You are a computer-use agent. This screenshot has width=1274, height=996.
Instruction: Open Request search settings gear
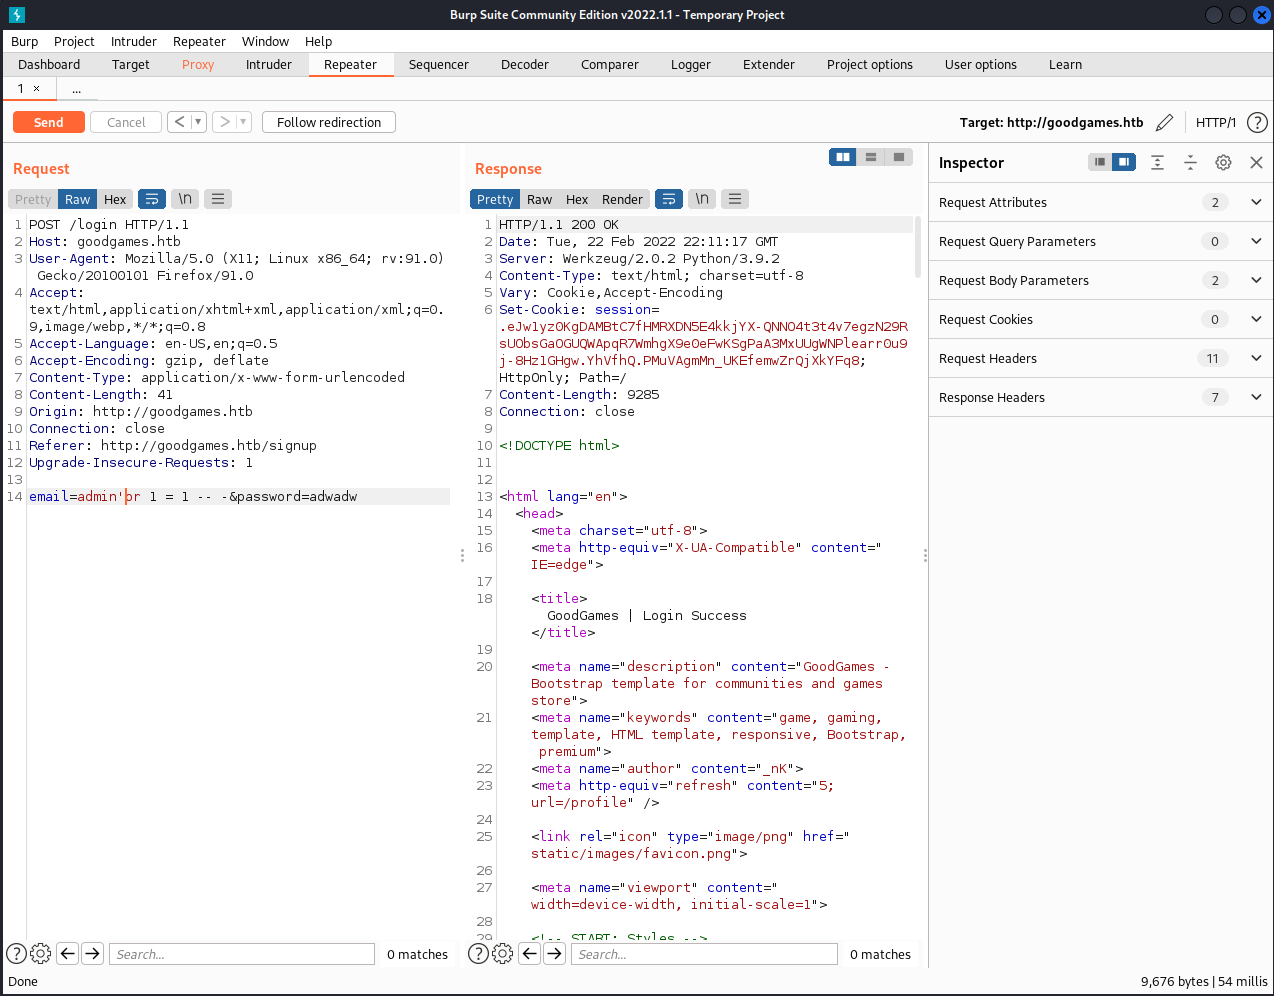click(41, 954)
